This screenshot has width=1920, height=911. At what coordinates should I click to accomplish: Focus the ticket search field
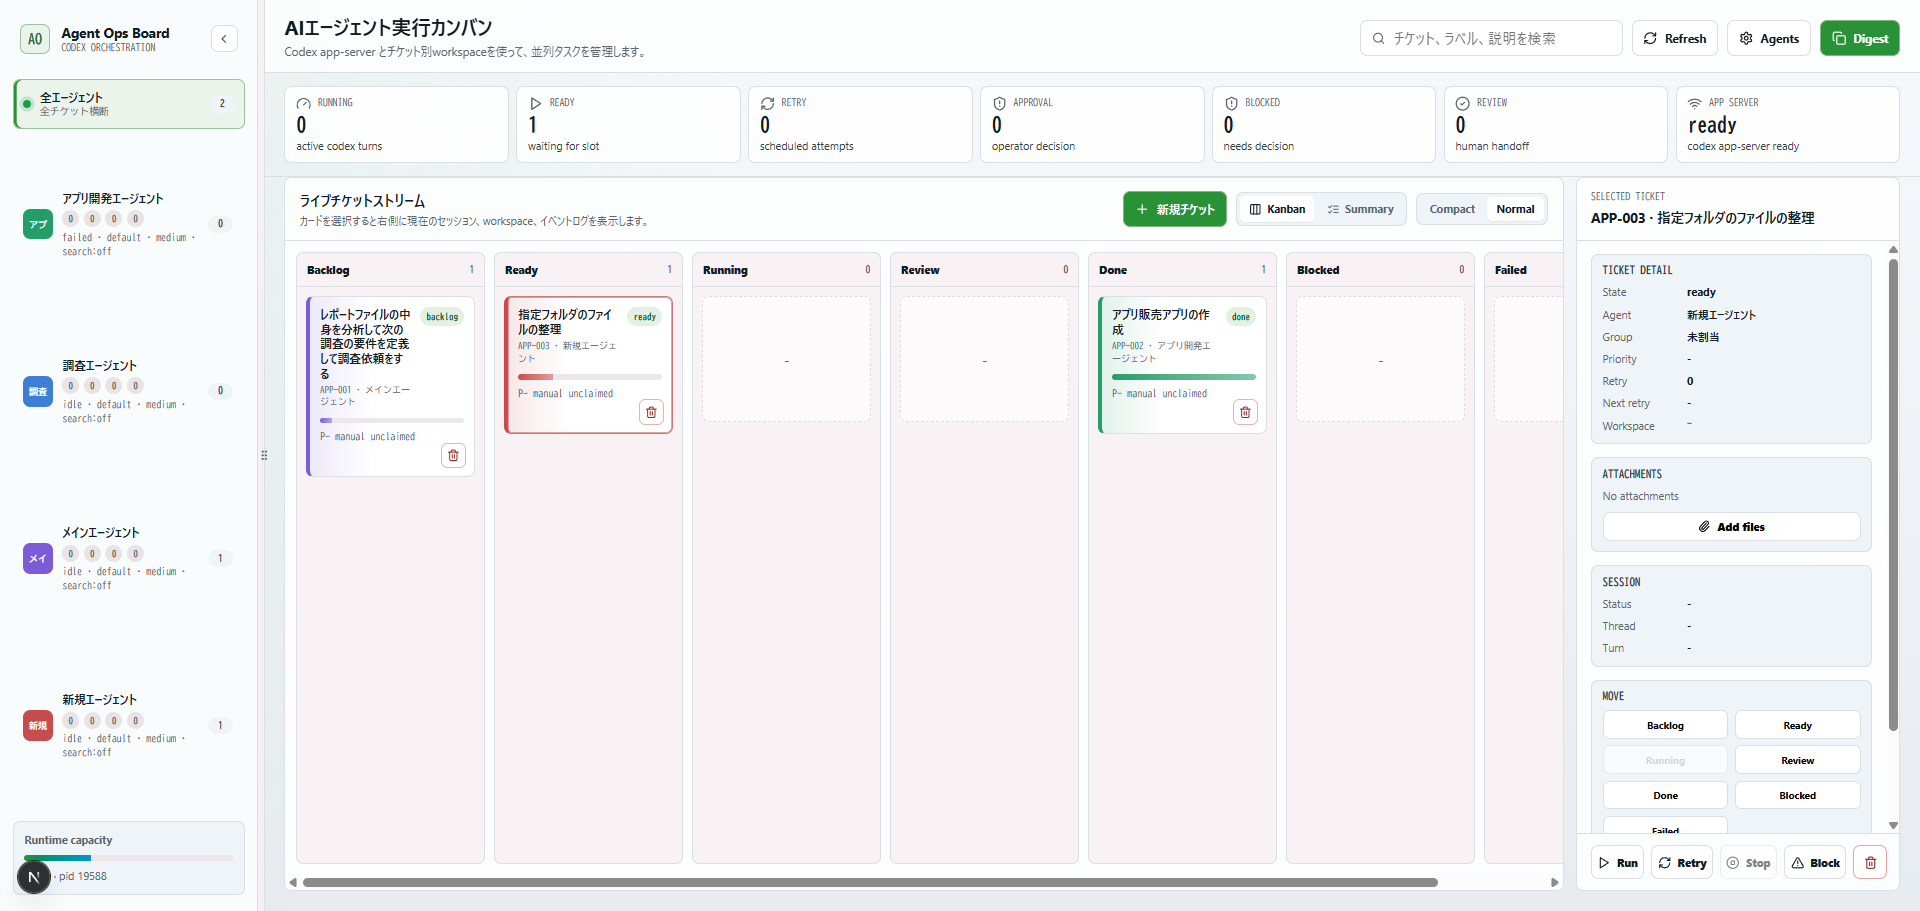1491,39
